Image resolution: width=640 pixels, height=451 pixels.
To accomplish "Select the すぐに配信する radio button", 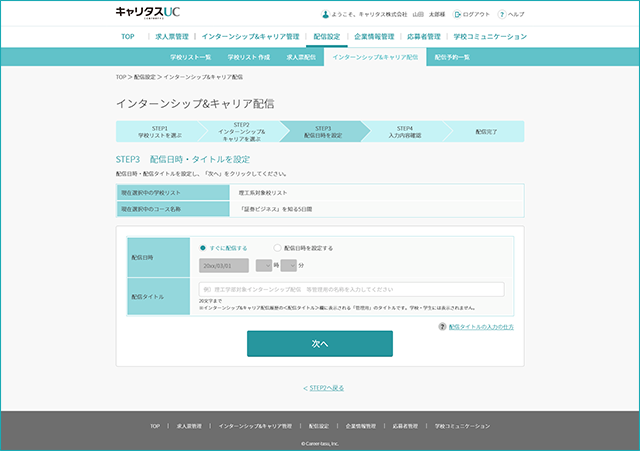I will point(202,248).
